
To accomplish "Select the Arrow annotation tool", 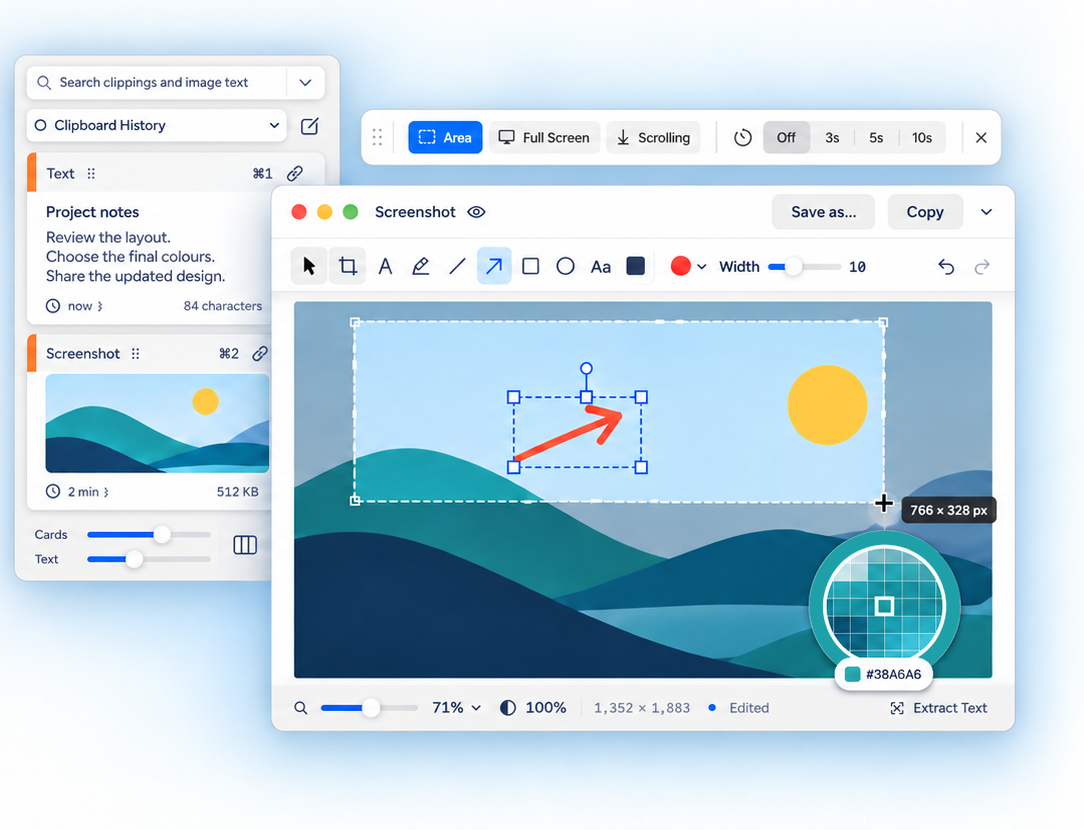I will pos(494,266).
